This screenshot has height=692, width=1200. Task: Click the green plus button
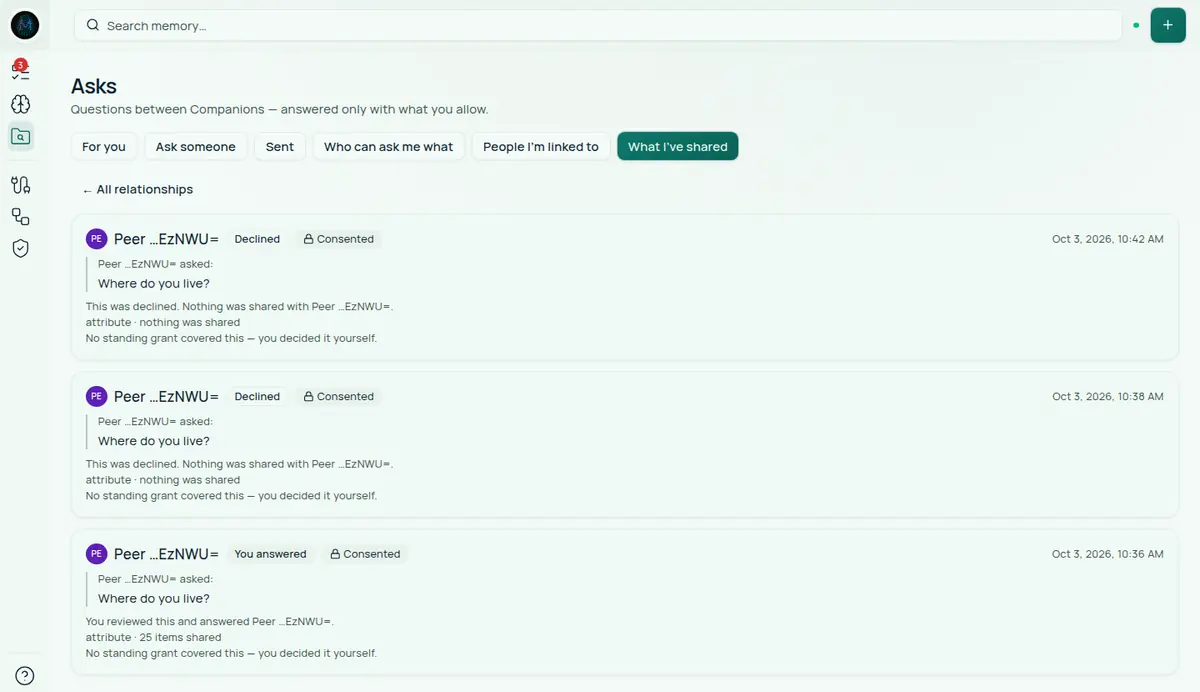[1168, 25]
